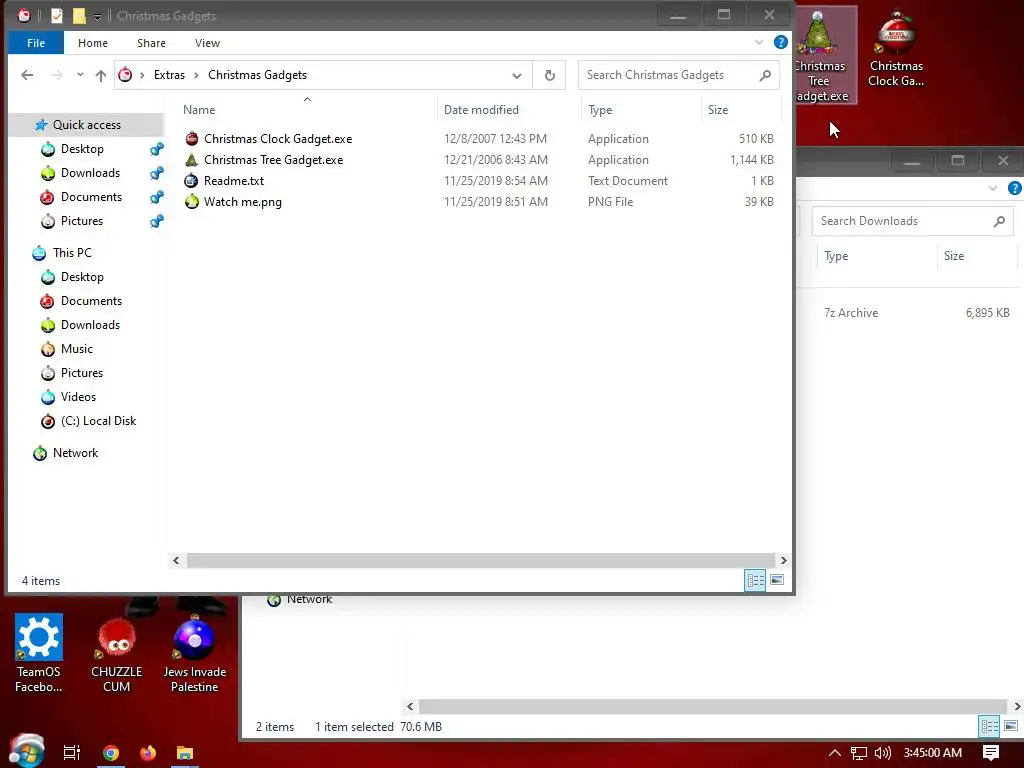Viewport: 1024px width, 768px height.
Task: Open Music under This PC
Action: pos(76,349)
